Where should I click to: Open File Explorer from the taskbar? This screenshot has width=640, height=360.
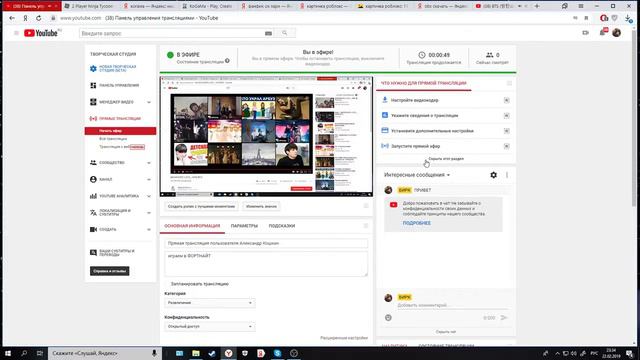196,353
